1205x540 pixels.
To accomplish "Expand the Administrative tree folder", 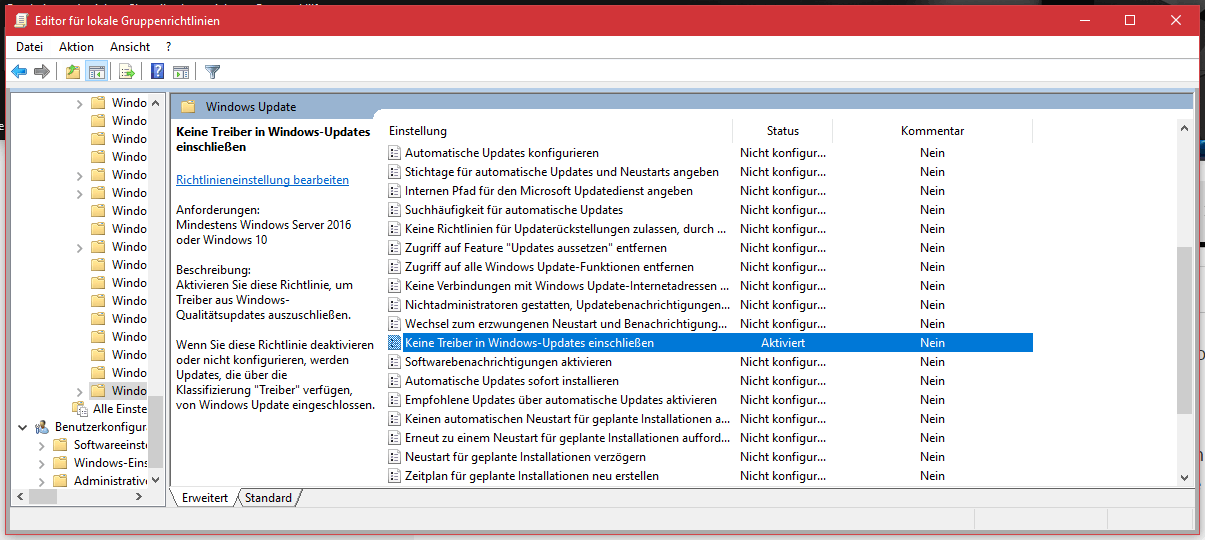I will click(41, 481).
